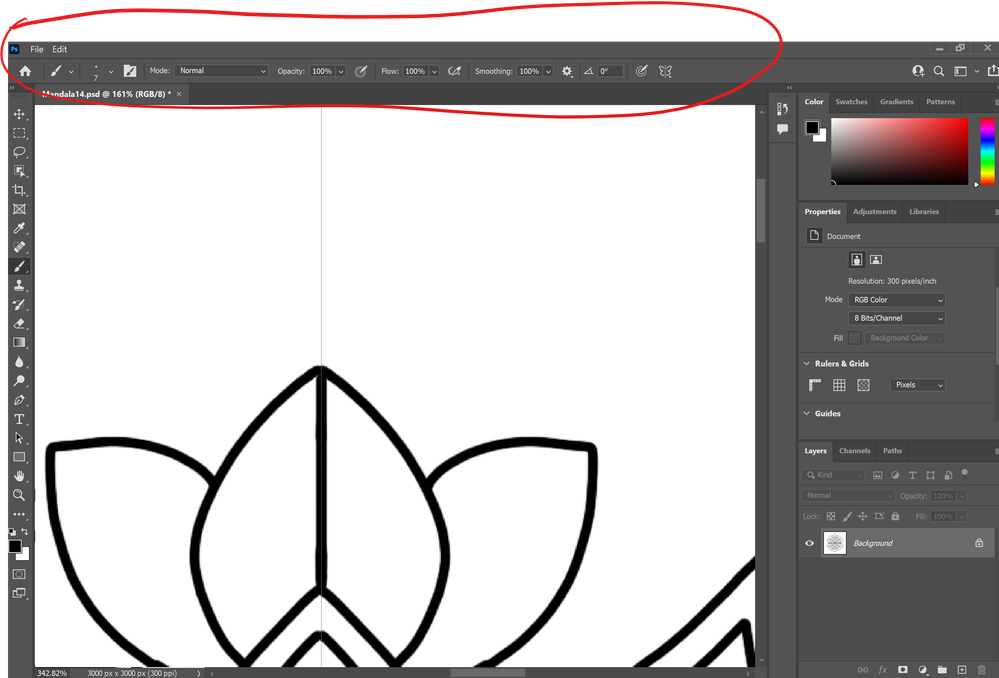Open the Pixels units dropdown
This screenshot has height=678, width=999.
click(x=917, y=384)
